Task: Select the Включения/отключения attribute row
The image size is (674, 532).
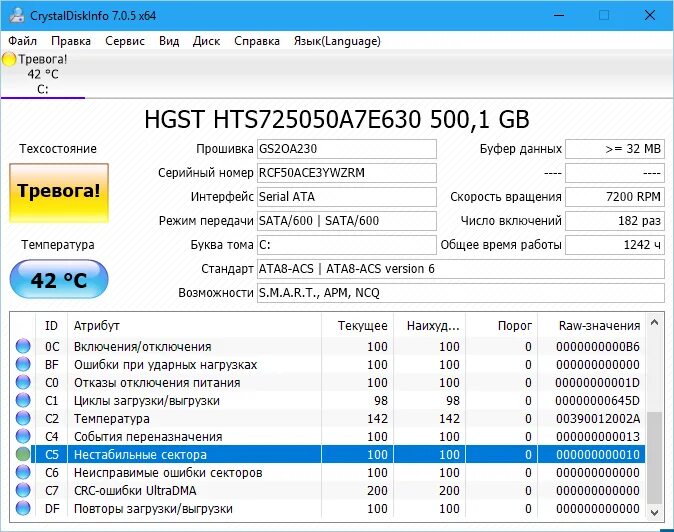Action: (x=328, y=346)
